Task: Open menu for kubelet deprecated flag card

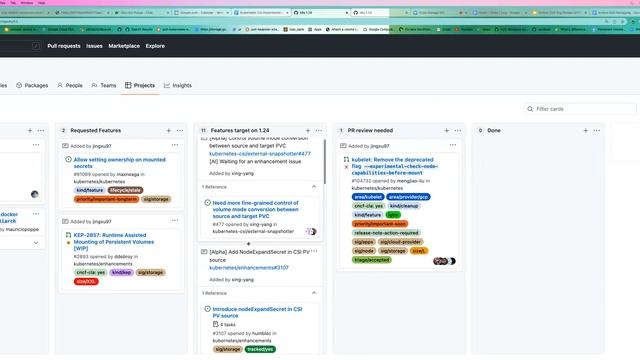Action: tap(453, 145)
